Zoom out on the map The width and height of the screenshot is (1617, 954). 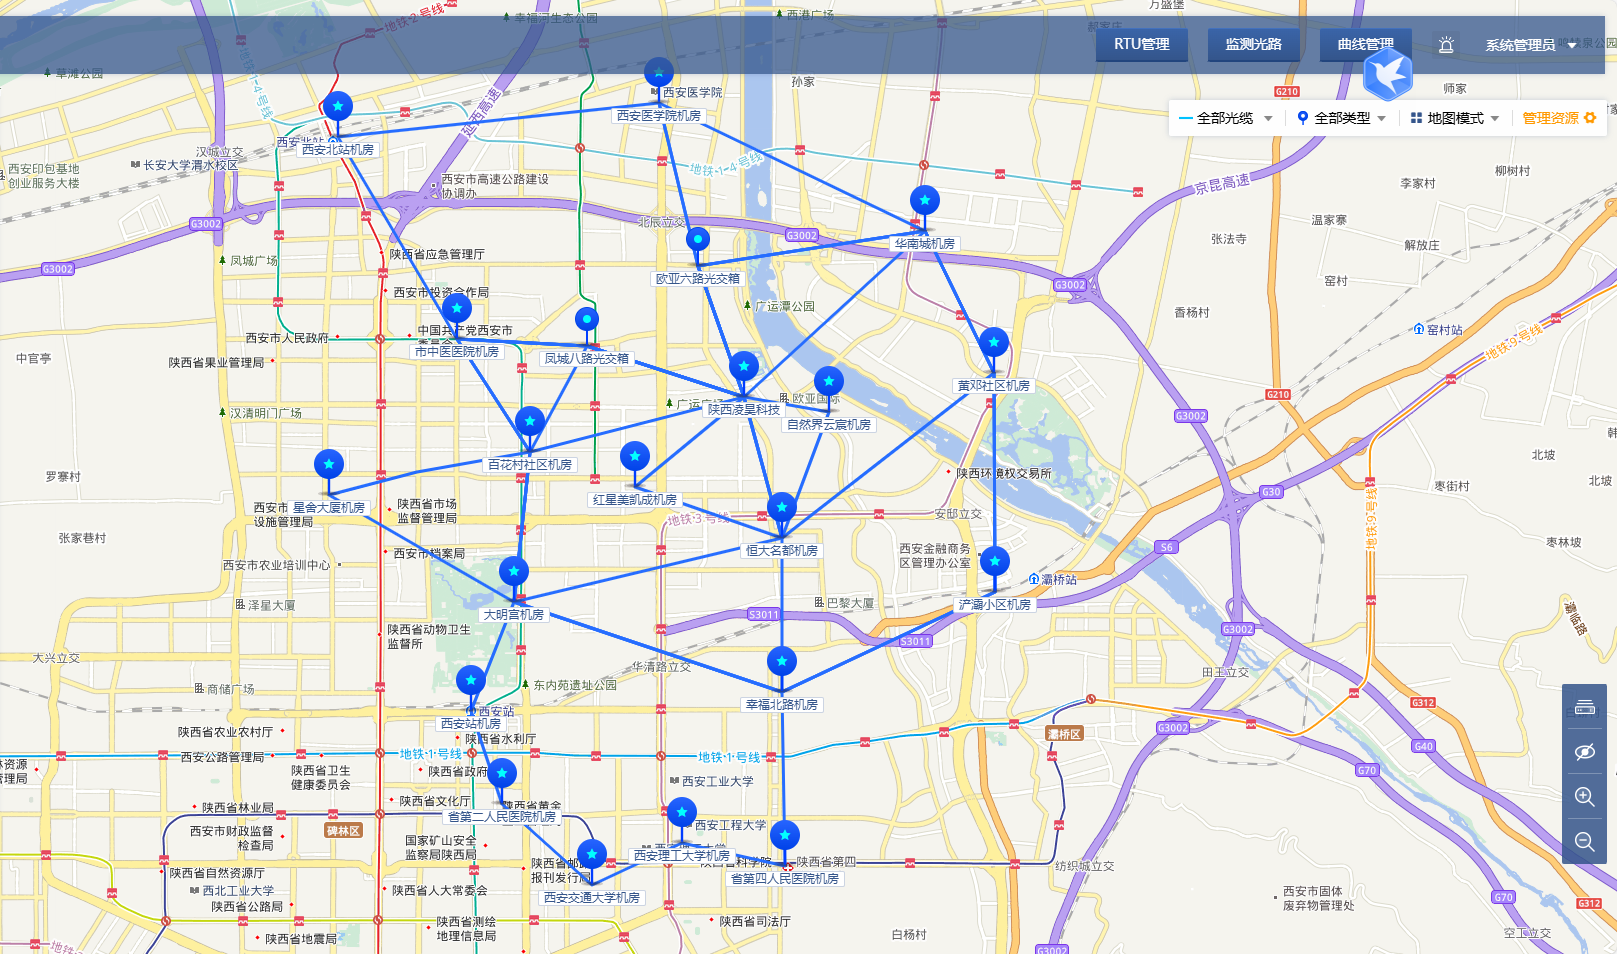point(1584,841)
